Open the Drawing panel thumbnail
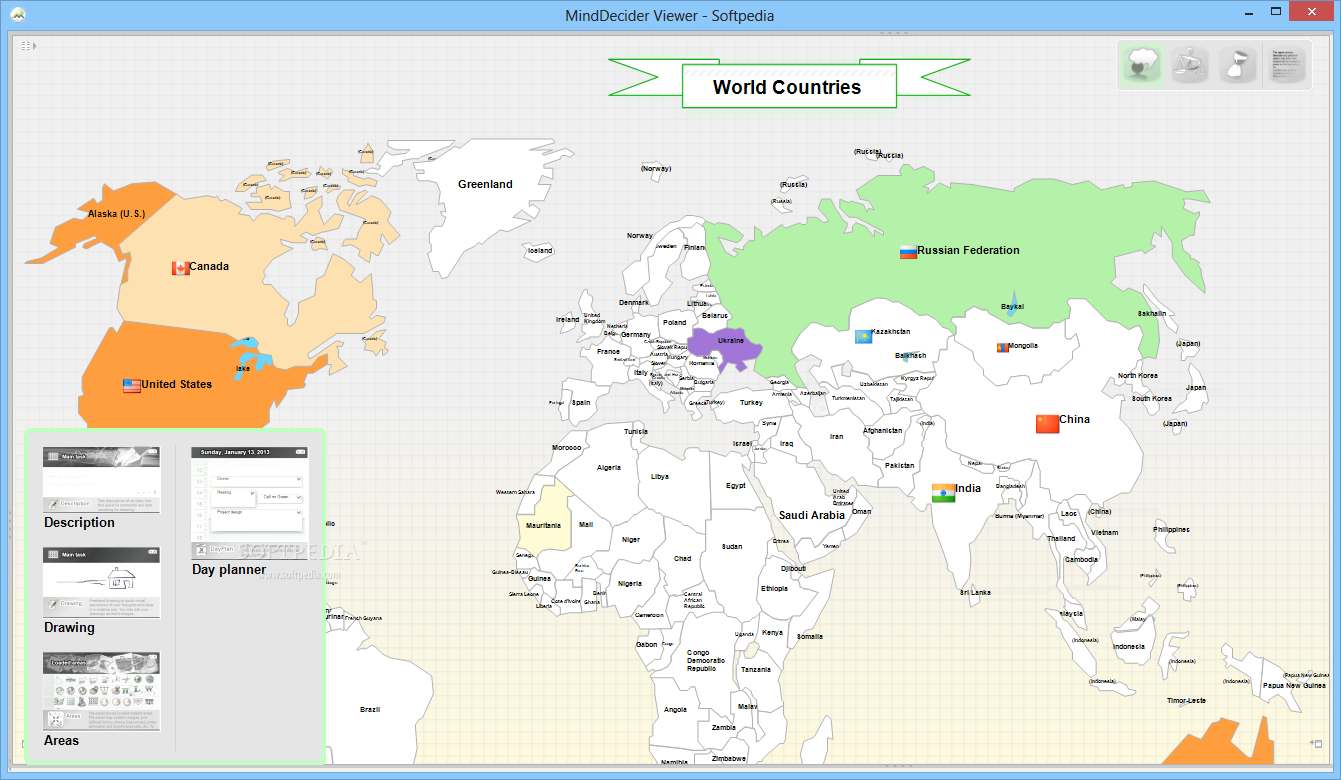1341x780 pixels. click(101, 582)
